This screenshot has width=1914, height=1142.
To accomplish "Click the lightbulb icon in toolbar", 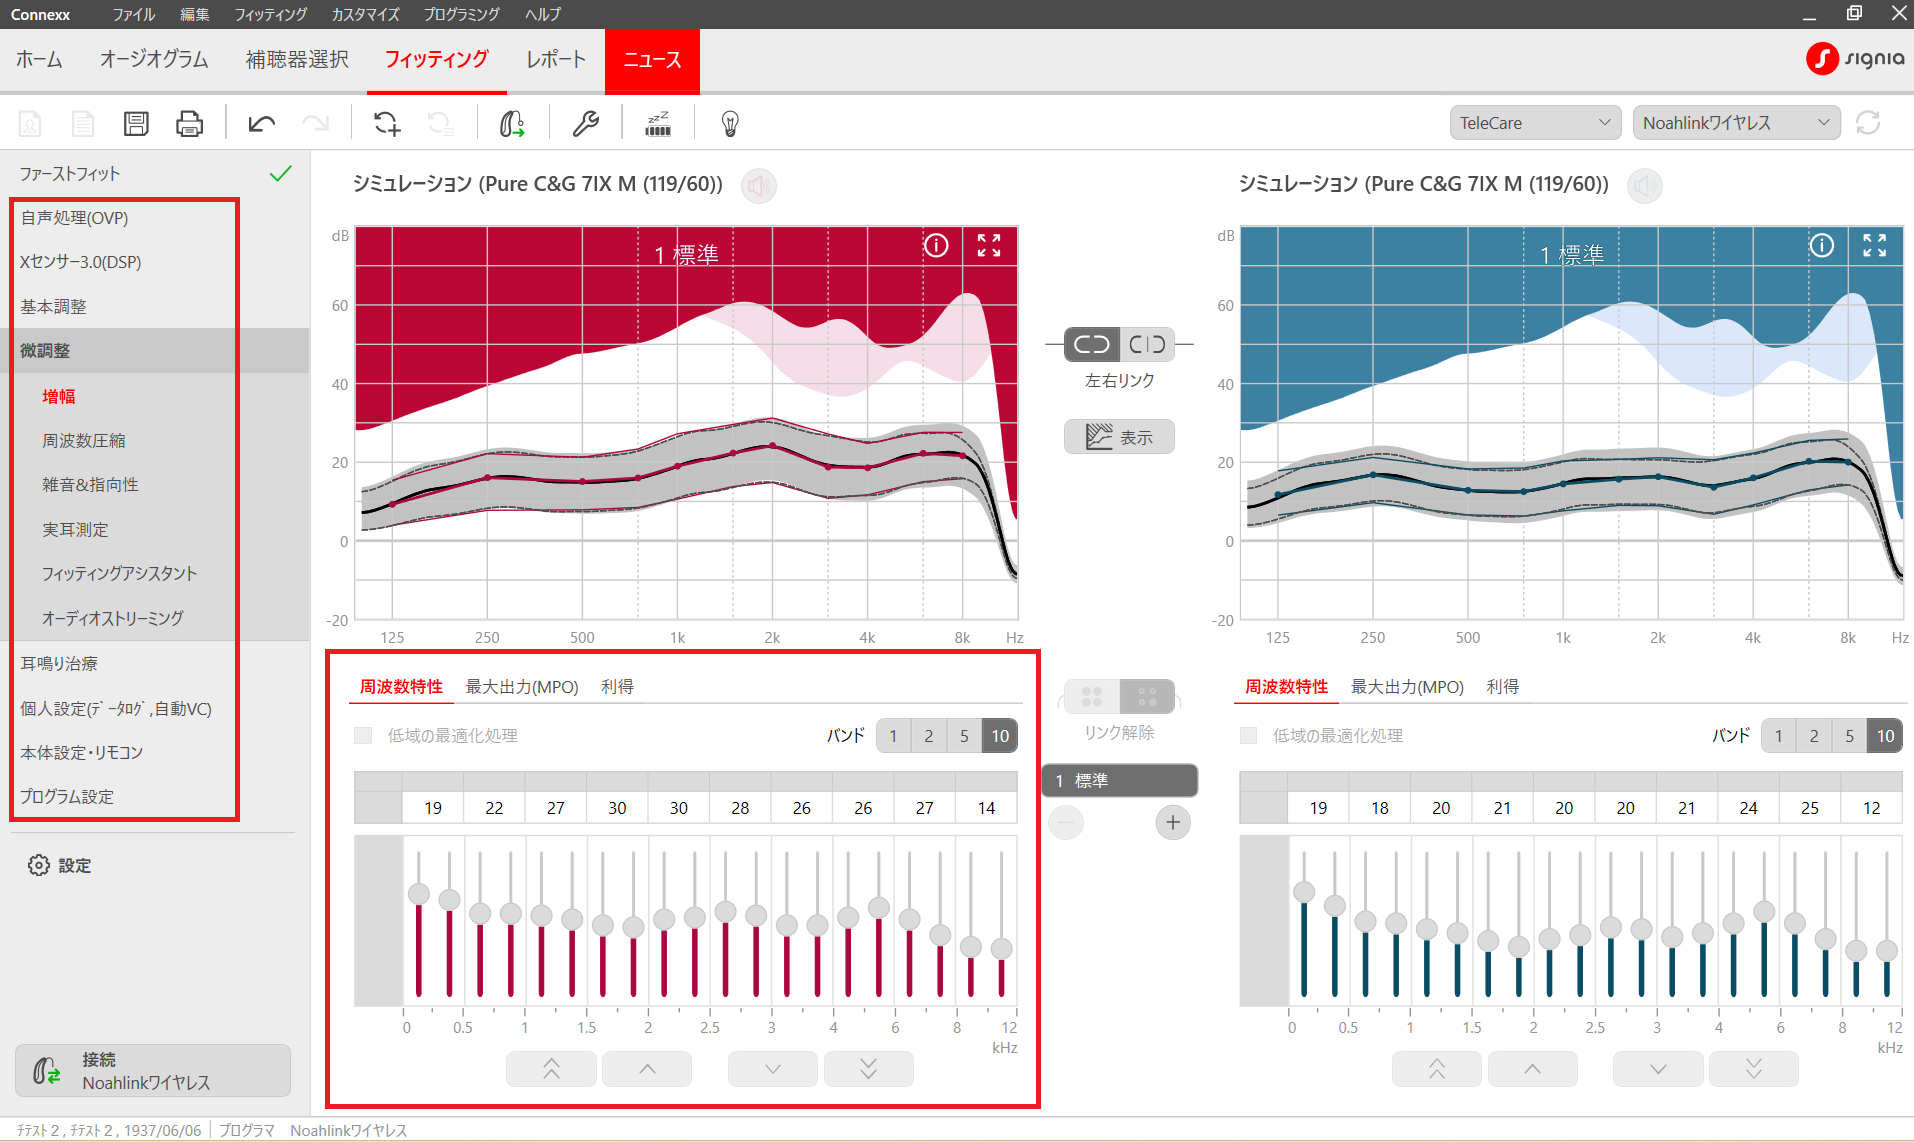I will [730, 123].
